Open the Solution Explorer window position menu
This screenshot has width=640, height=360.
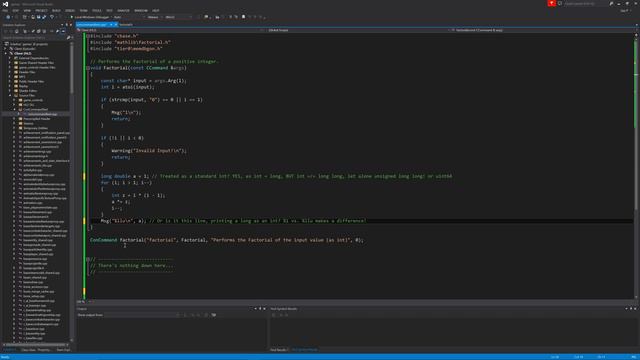pos(62,25)
